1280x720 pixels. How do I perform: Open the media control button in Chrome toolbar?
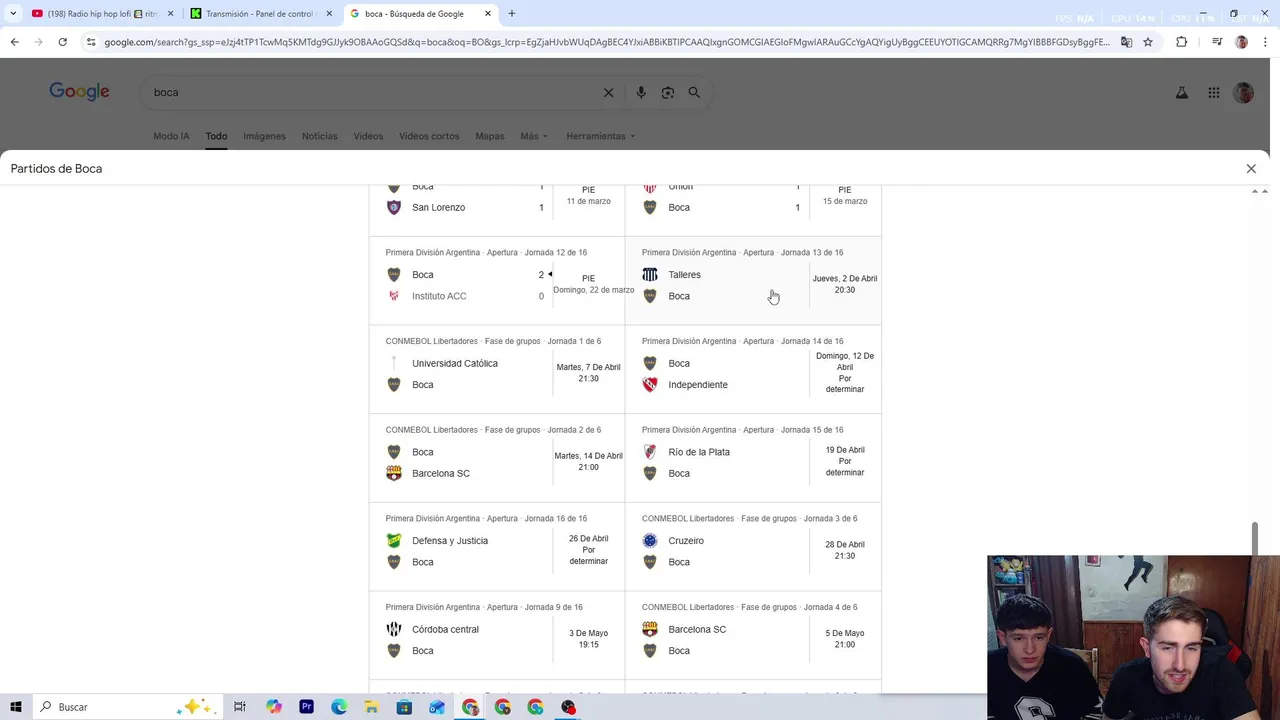(1217, 42)
